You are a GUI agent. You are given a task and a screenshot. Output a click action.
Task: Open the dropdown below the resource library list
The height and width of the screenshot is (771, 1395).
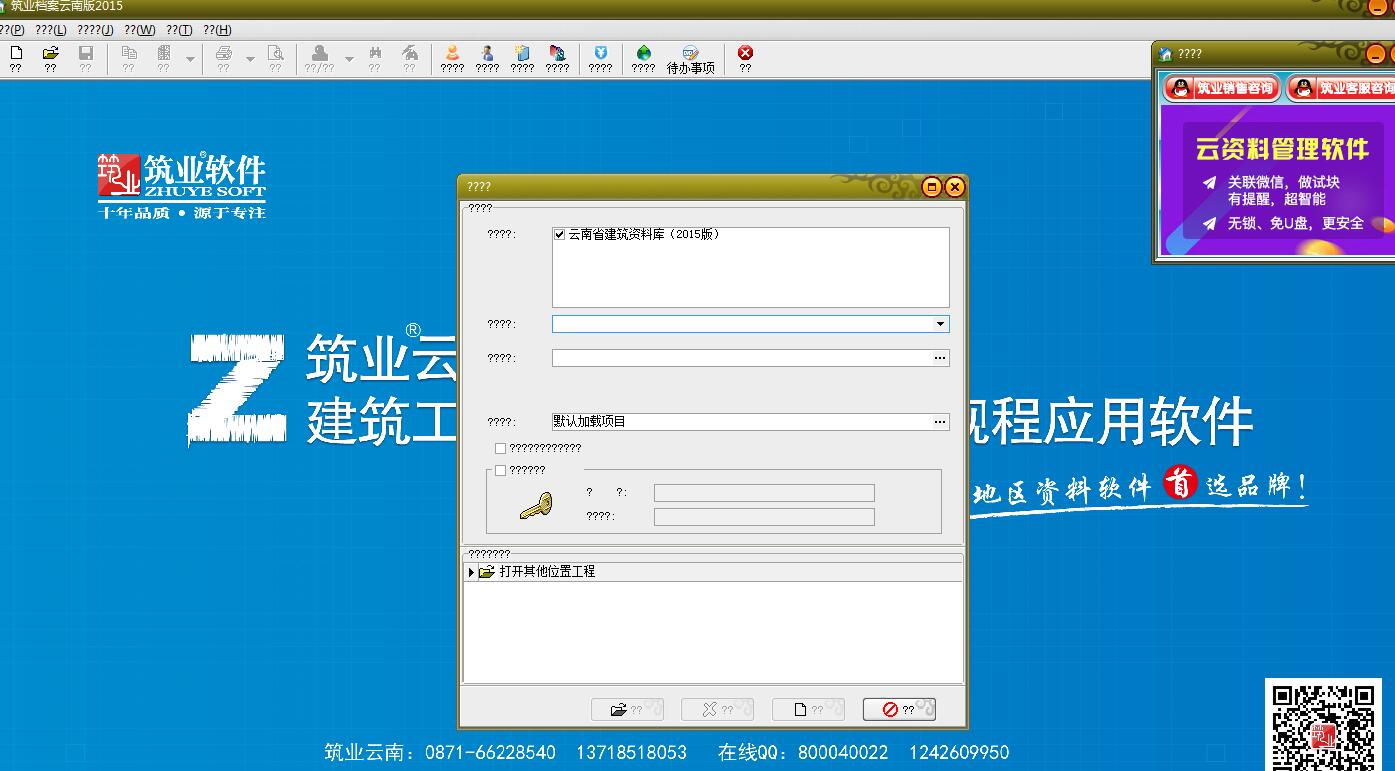(x=939, y=323)
